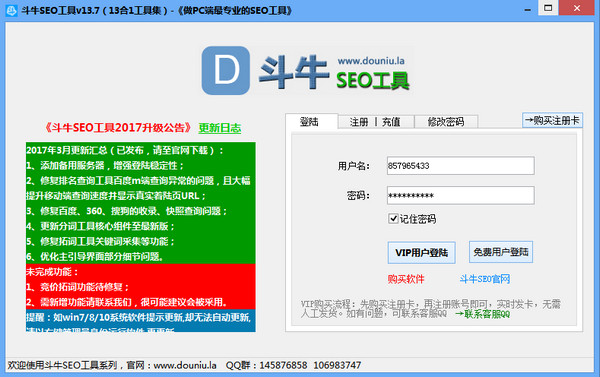Click the line '4、更新分词工具核心组件至最新版'
Image resolution: width=600 pixels, height=377 pixels.
click(x=100, y=226)
